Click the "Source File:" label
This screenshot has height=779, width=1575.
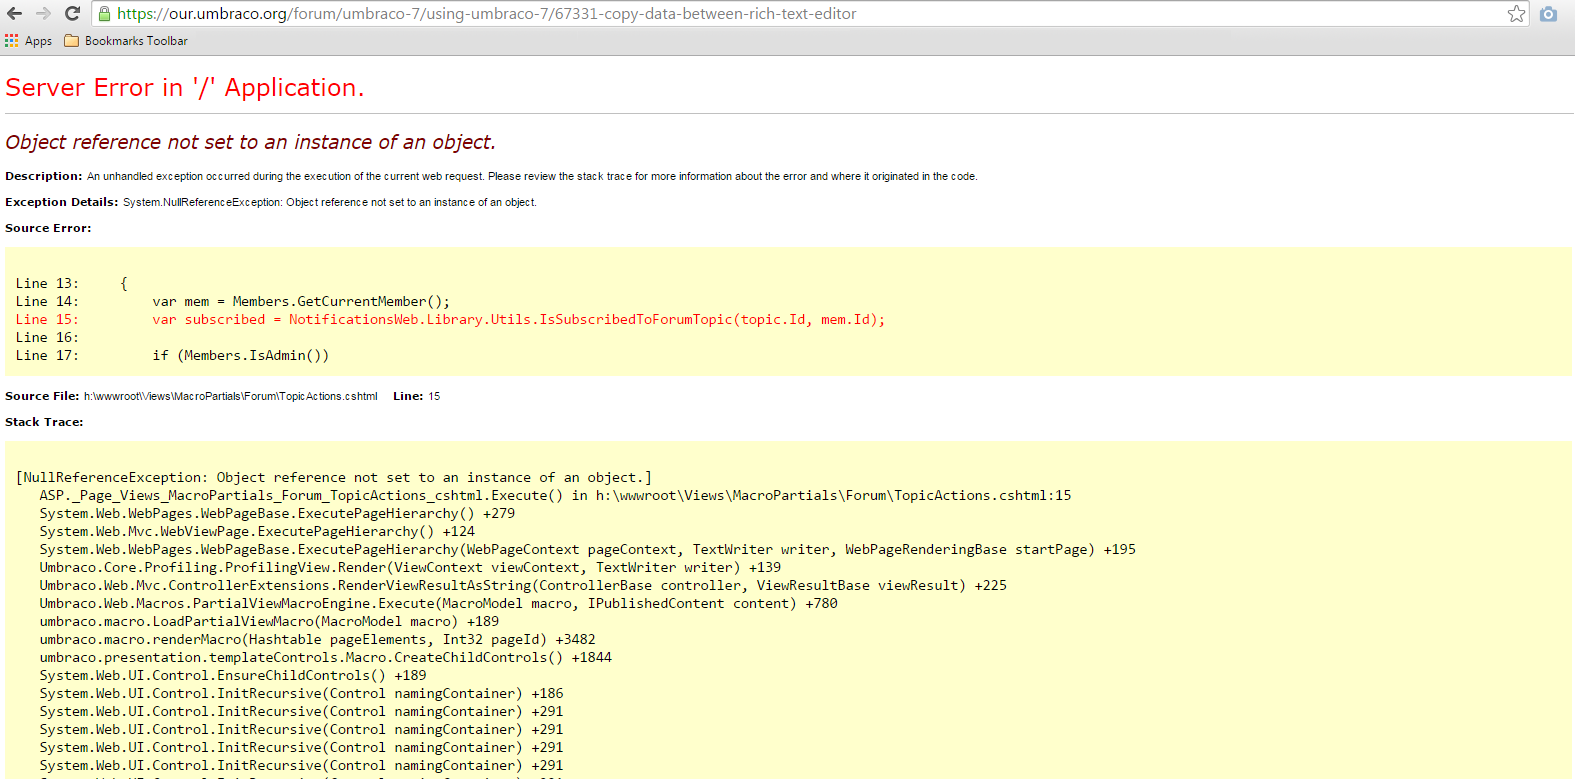(x=42, y=396)
